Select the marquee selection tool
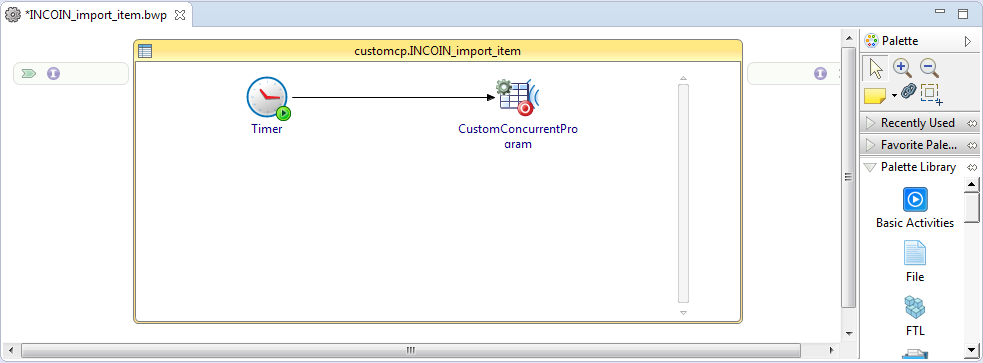 932,94
